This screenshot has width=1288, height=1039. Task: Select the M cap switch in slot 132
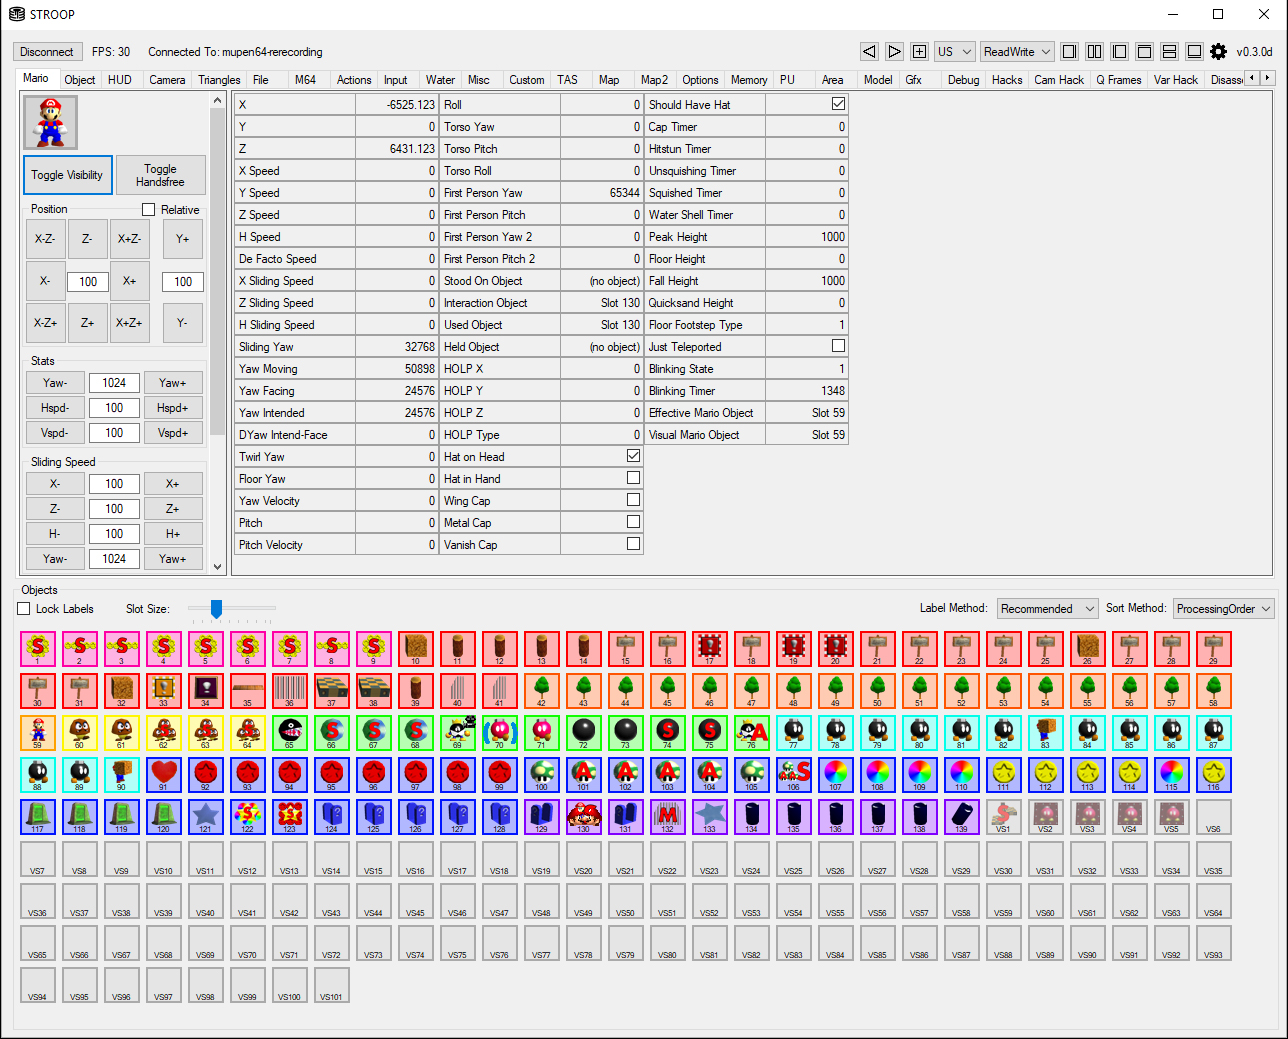[x=668, y=817]
